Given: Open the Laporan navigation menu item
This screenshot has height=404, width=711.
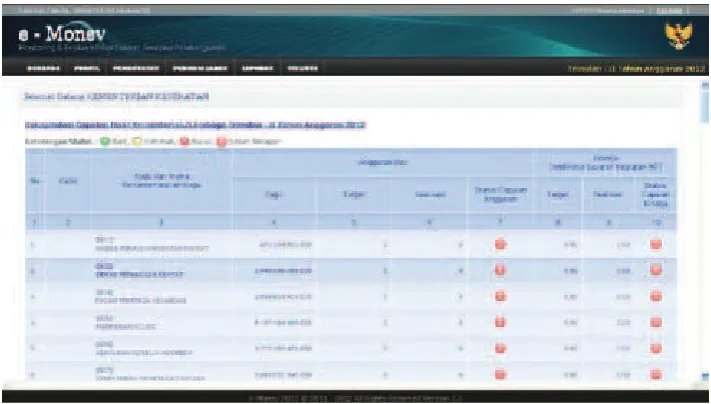Looking at the screenshot, I should 258,68.
